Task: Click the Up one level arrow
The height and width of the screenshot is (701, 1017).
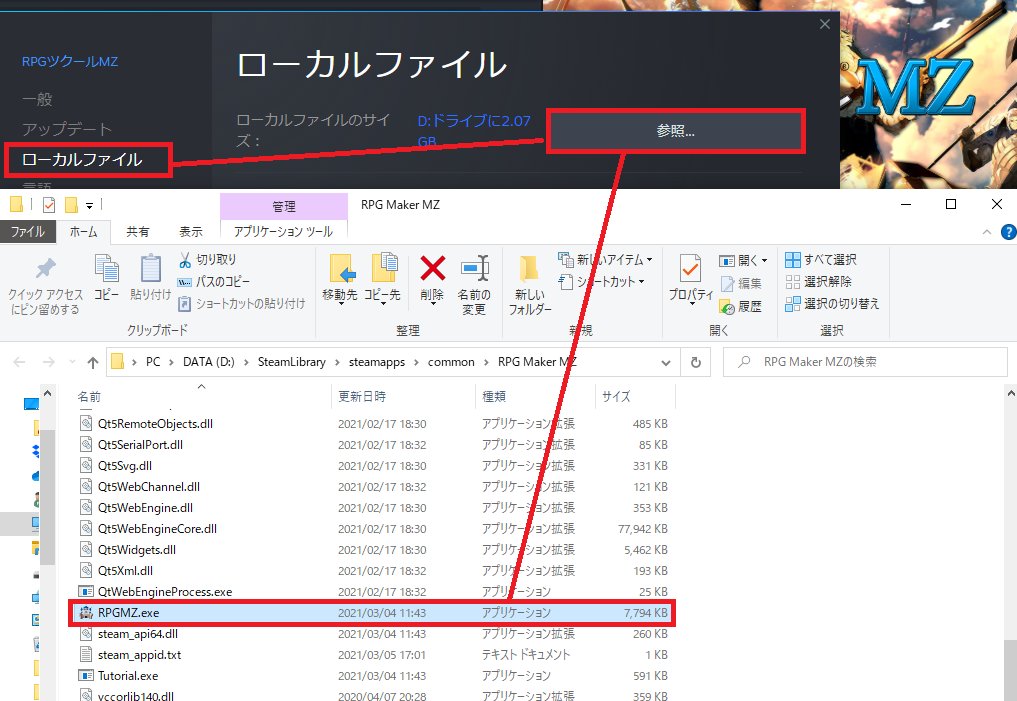Action: click(x=93, y=362)
